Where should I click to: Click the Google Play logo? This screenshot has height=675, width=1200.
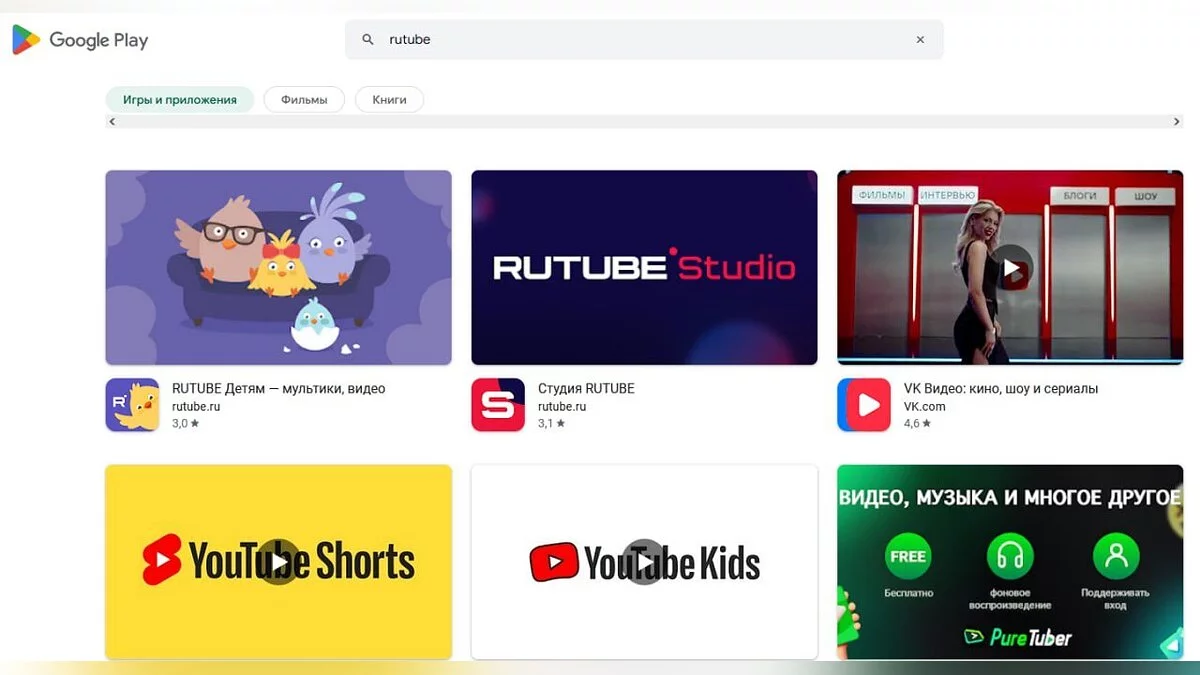(80, 40)
